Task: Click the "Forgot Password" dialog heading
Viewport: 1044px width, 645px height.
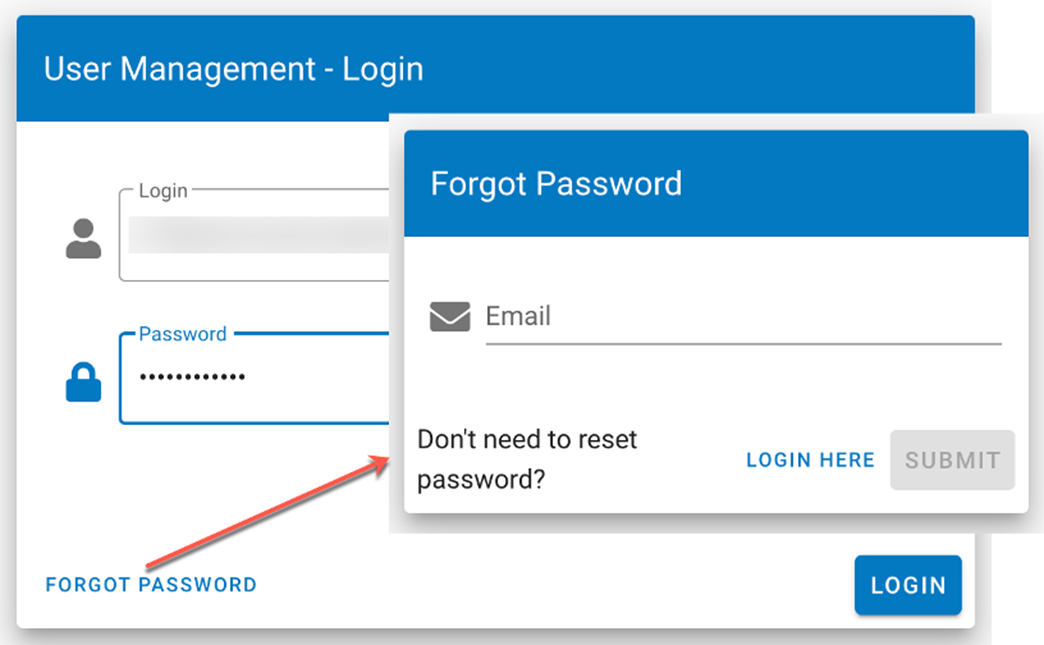Action: click(x=556, y=184)
